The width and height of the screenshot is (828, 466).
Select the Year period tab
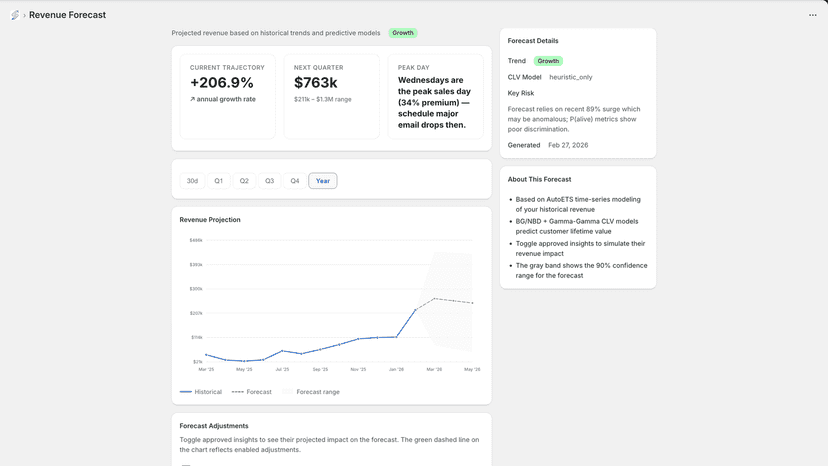pyautogui.click(x=323, y=181)
